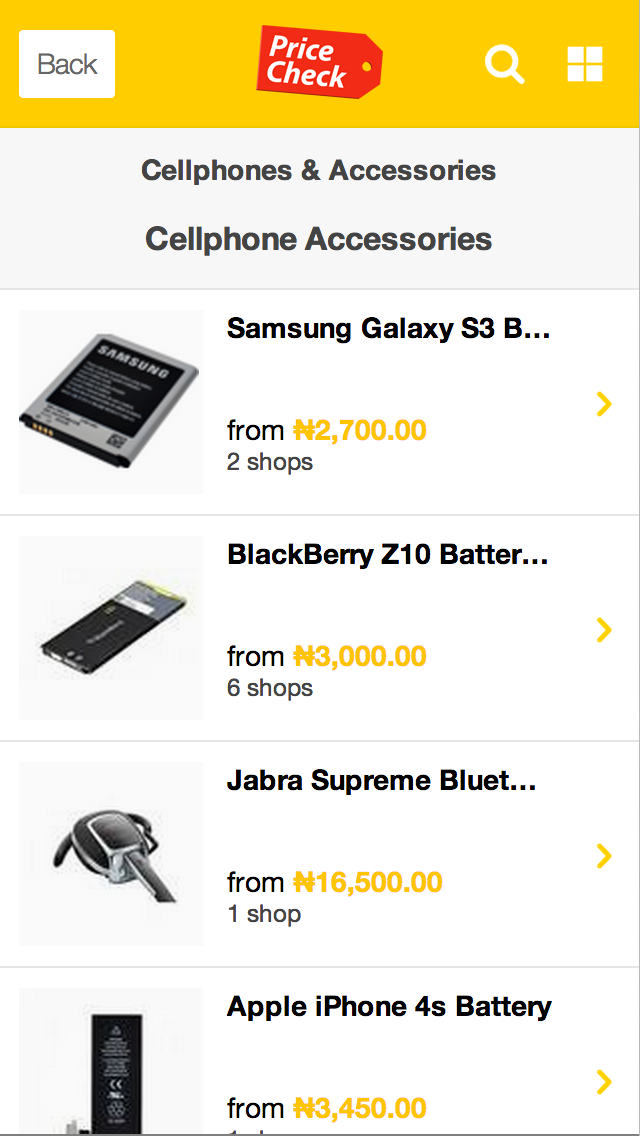640x1136 pixels.
Task: Open Jabra Supreme Bluetooth product title
Action: pyautogui.click(x=382, y=781)
